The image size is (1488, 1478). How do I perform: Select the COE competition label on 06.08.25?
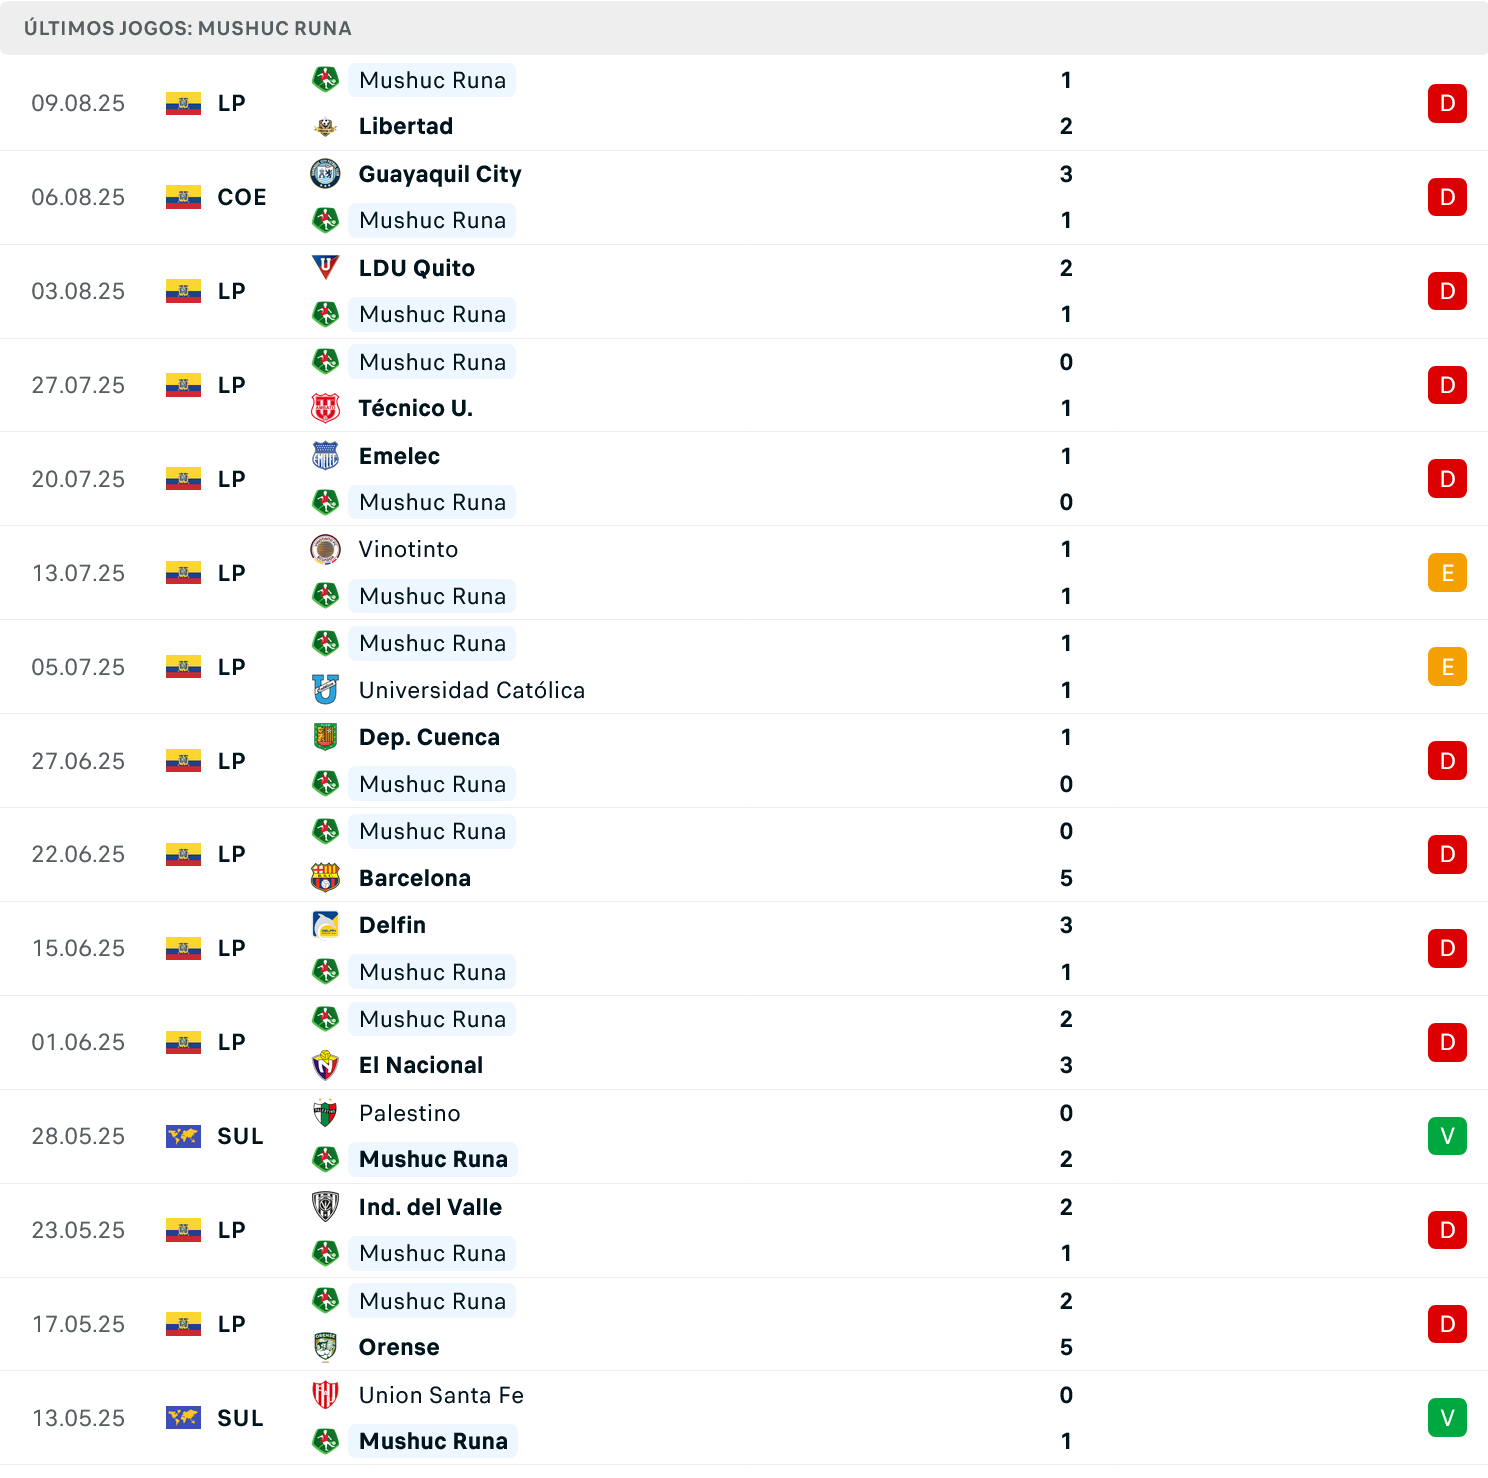(242, 197)
